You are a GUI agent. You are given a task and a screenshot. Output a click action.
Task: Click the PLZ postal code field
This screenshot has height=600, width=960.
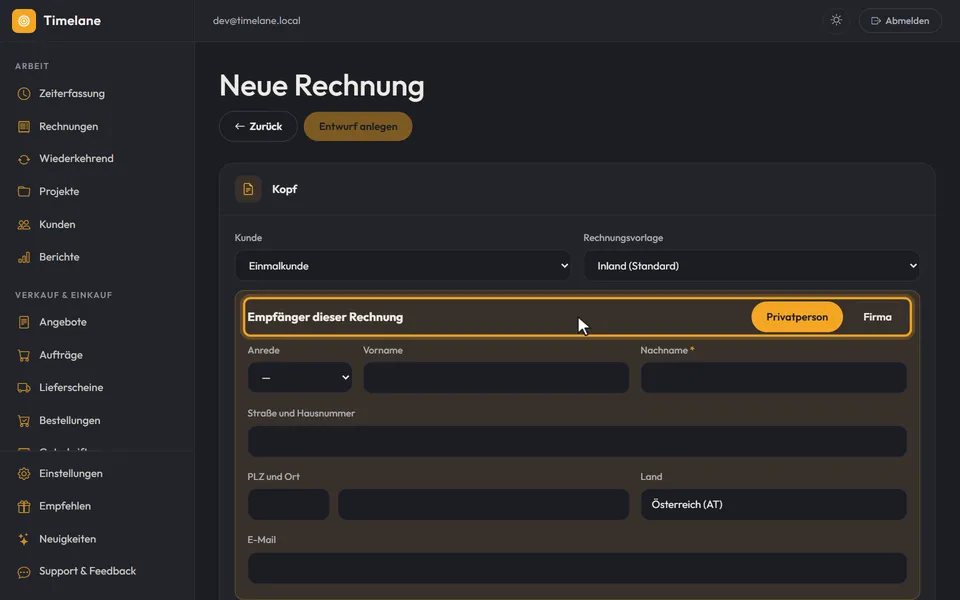(x=288, y=504)
